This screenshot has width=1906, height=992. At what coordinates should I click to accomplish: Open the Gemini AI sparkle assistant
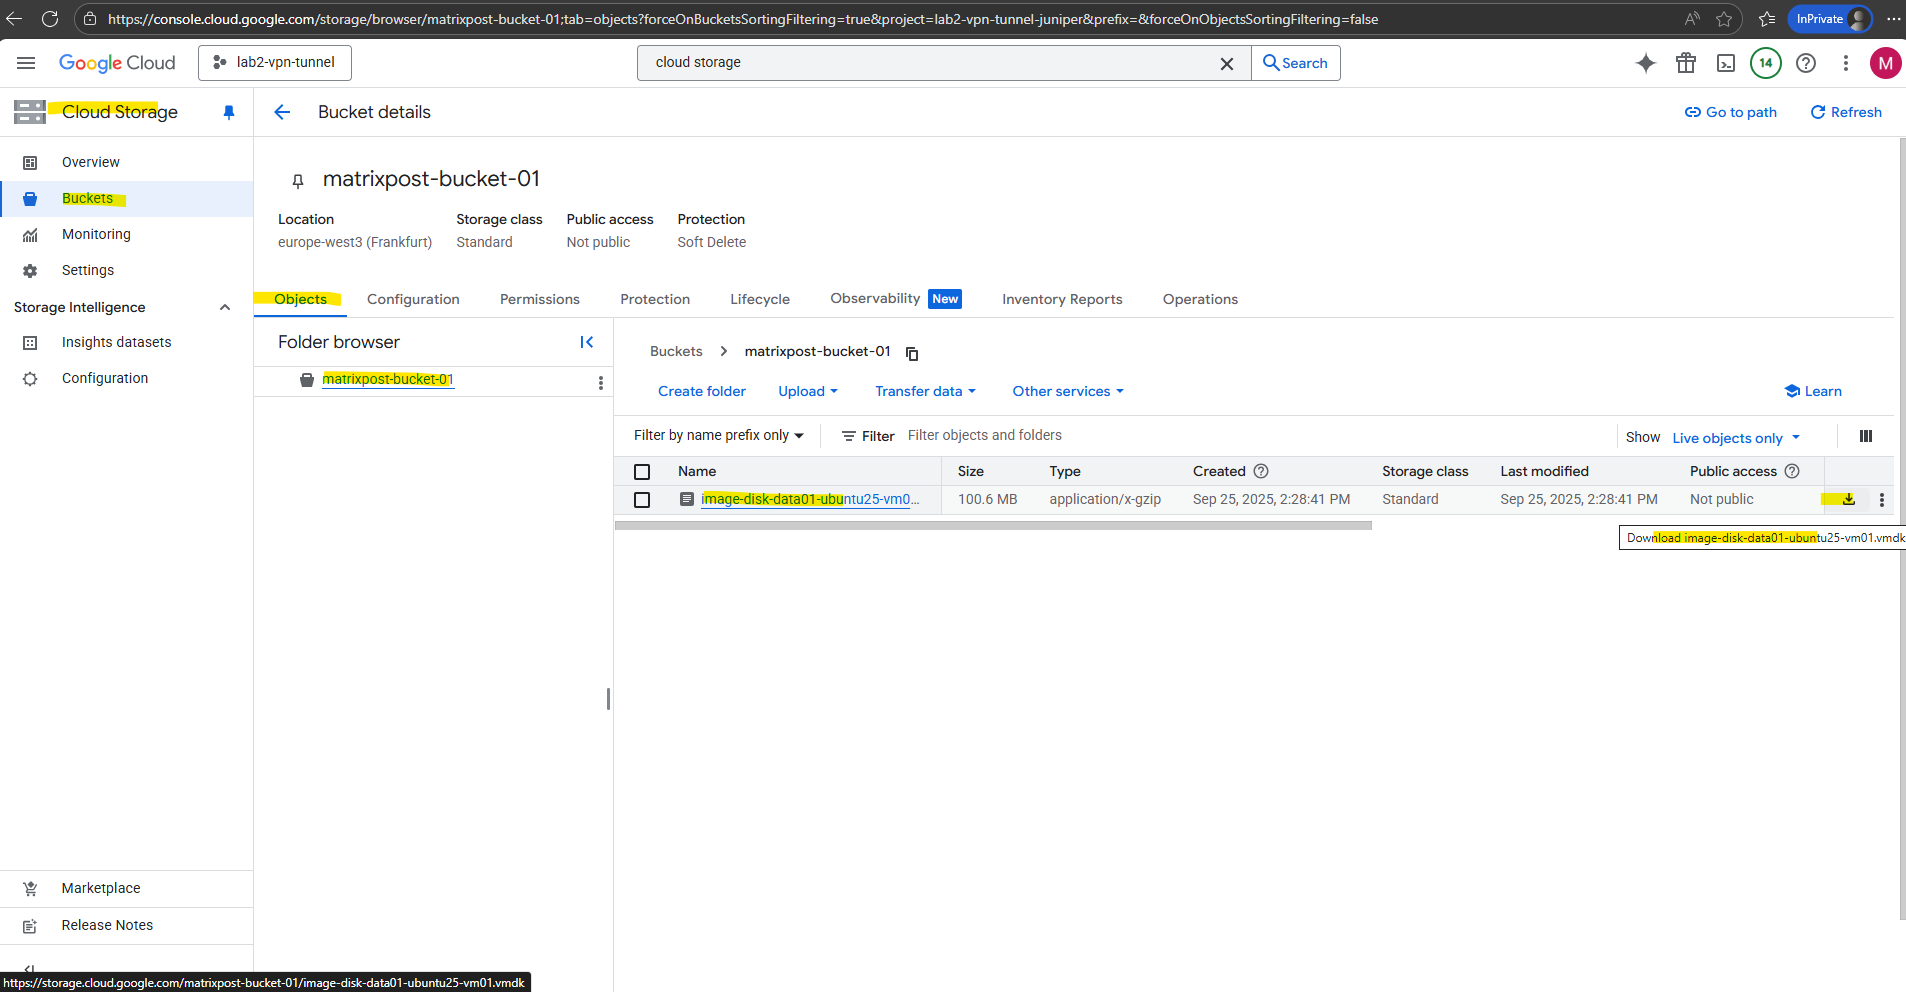1646,63
